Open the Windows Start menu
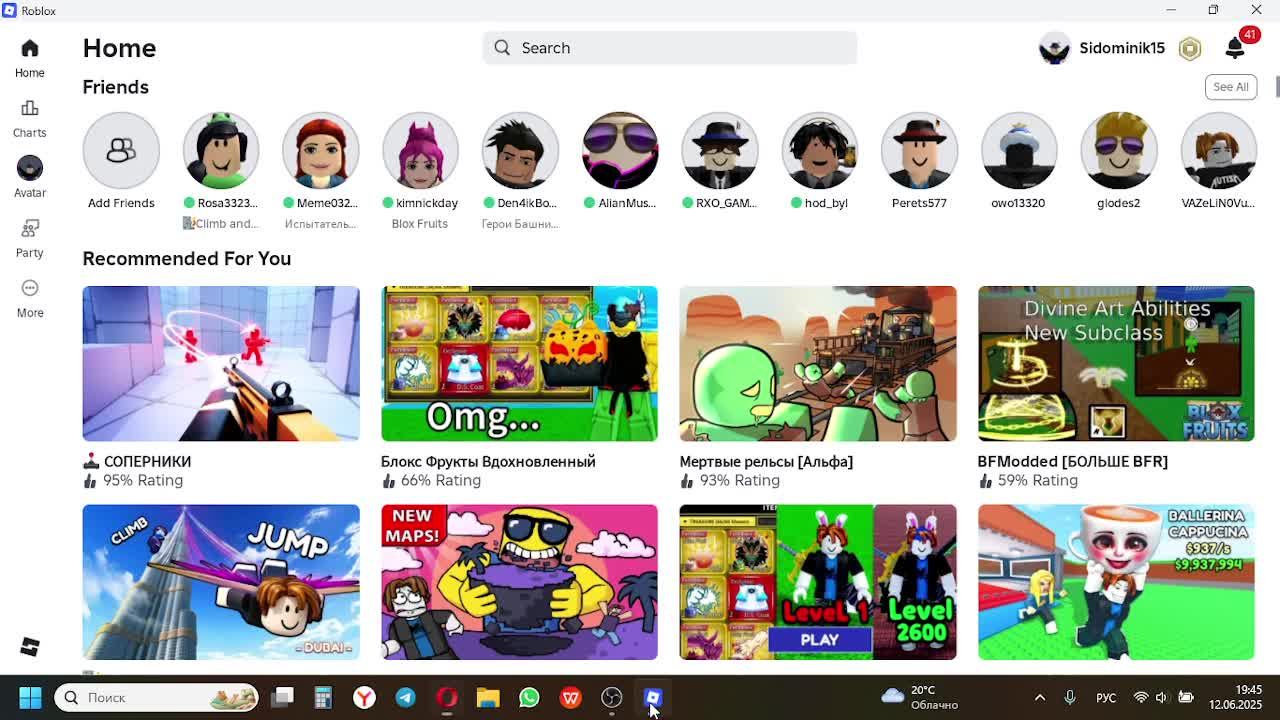 [x=30, y=697]
